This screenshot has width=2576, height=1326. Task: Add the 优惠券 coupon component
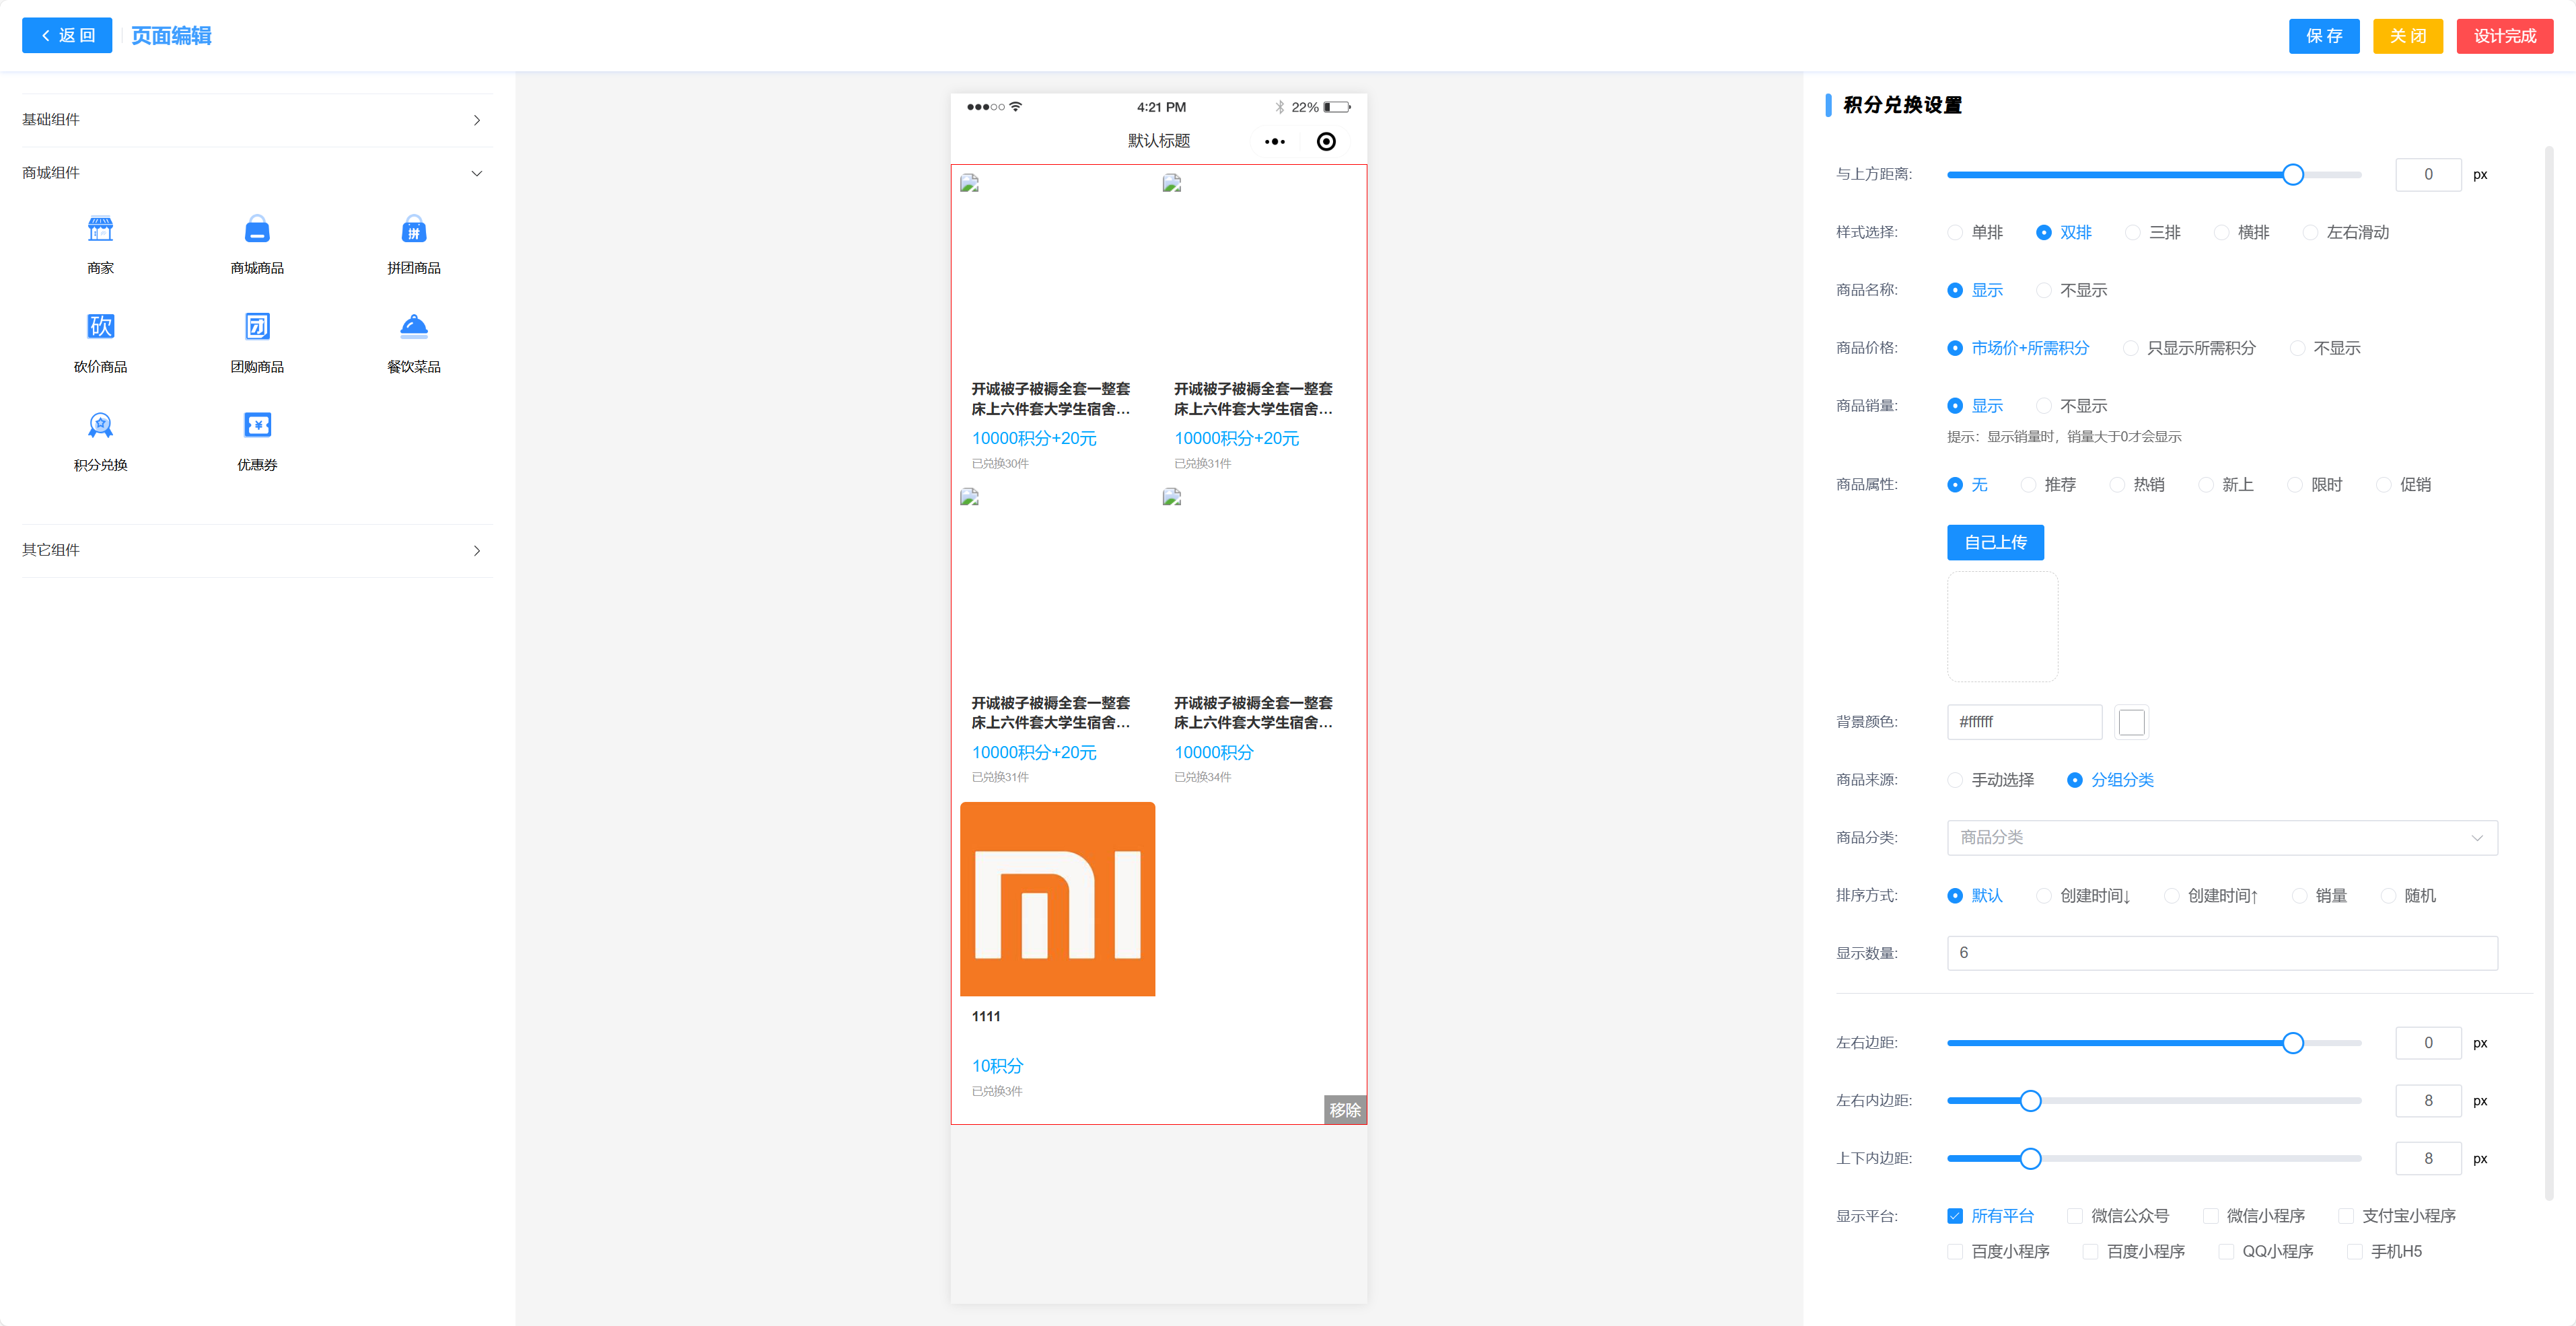tap(257, 426)
